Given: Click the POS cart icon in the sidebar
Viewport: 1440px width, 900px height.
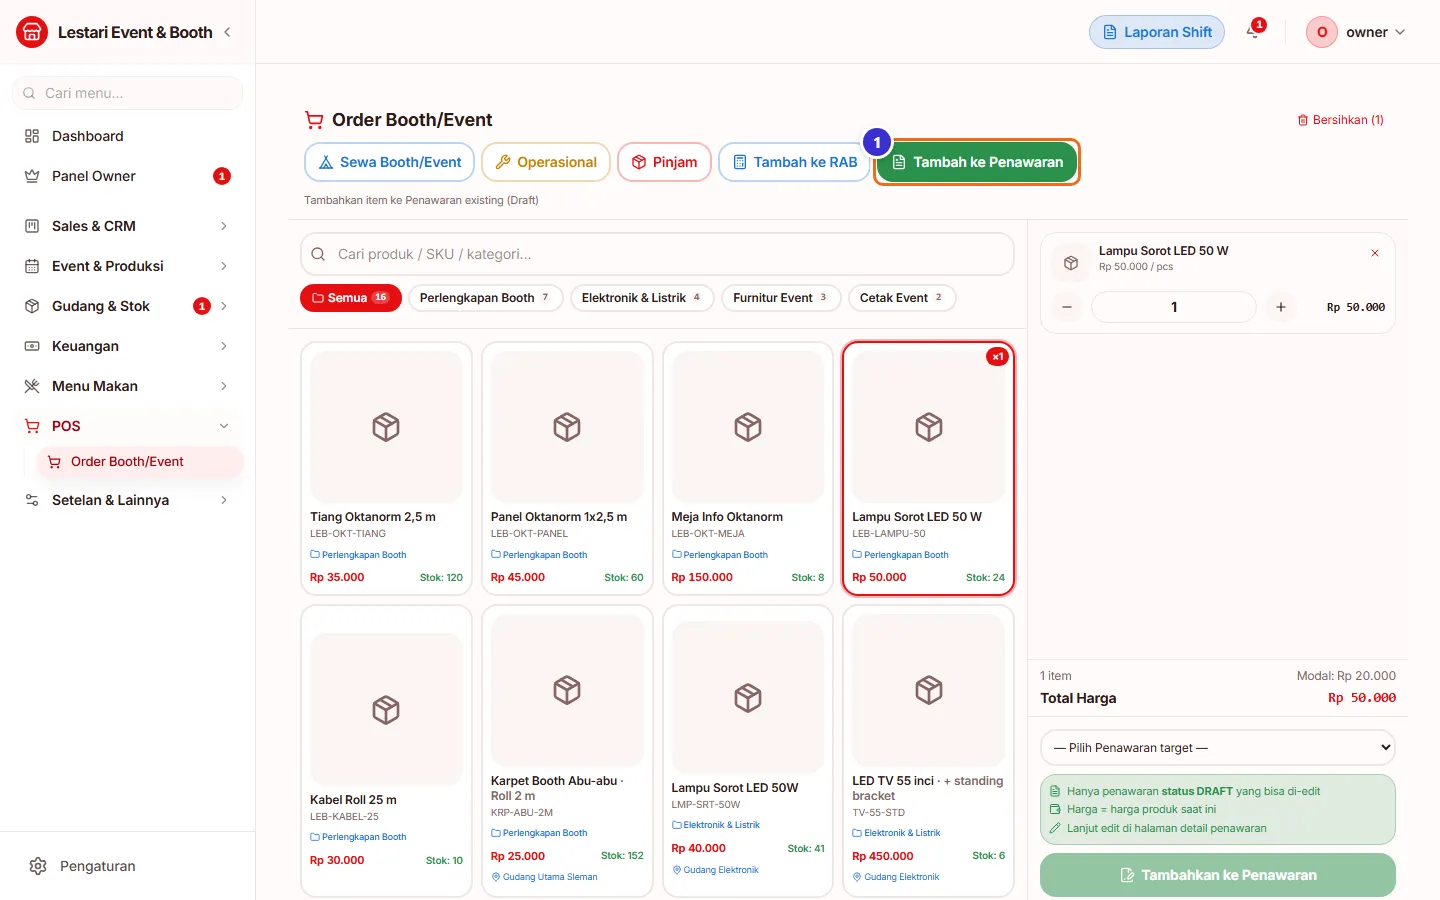Looking at the screenshot, I should coord(32,426).
